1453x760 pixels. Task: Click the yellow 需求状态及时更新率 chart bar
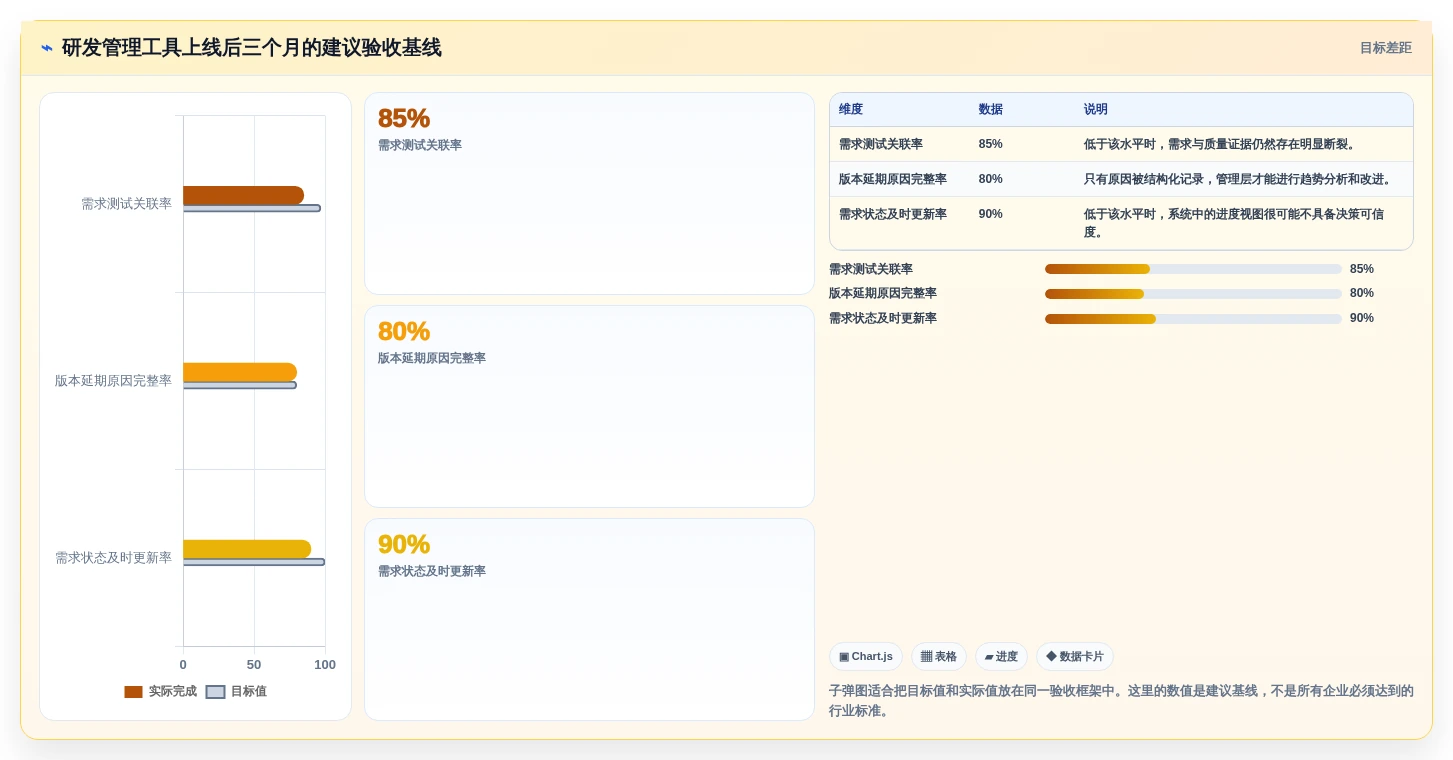point(247,549)
